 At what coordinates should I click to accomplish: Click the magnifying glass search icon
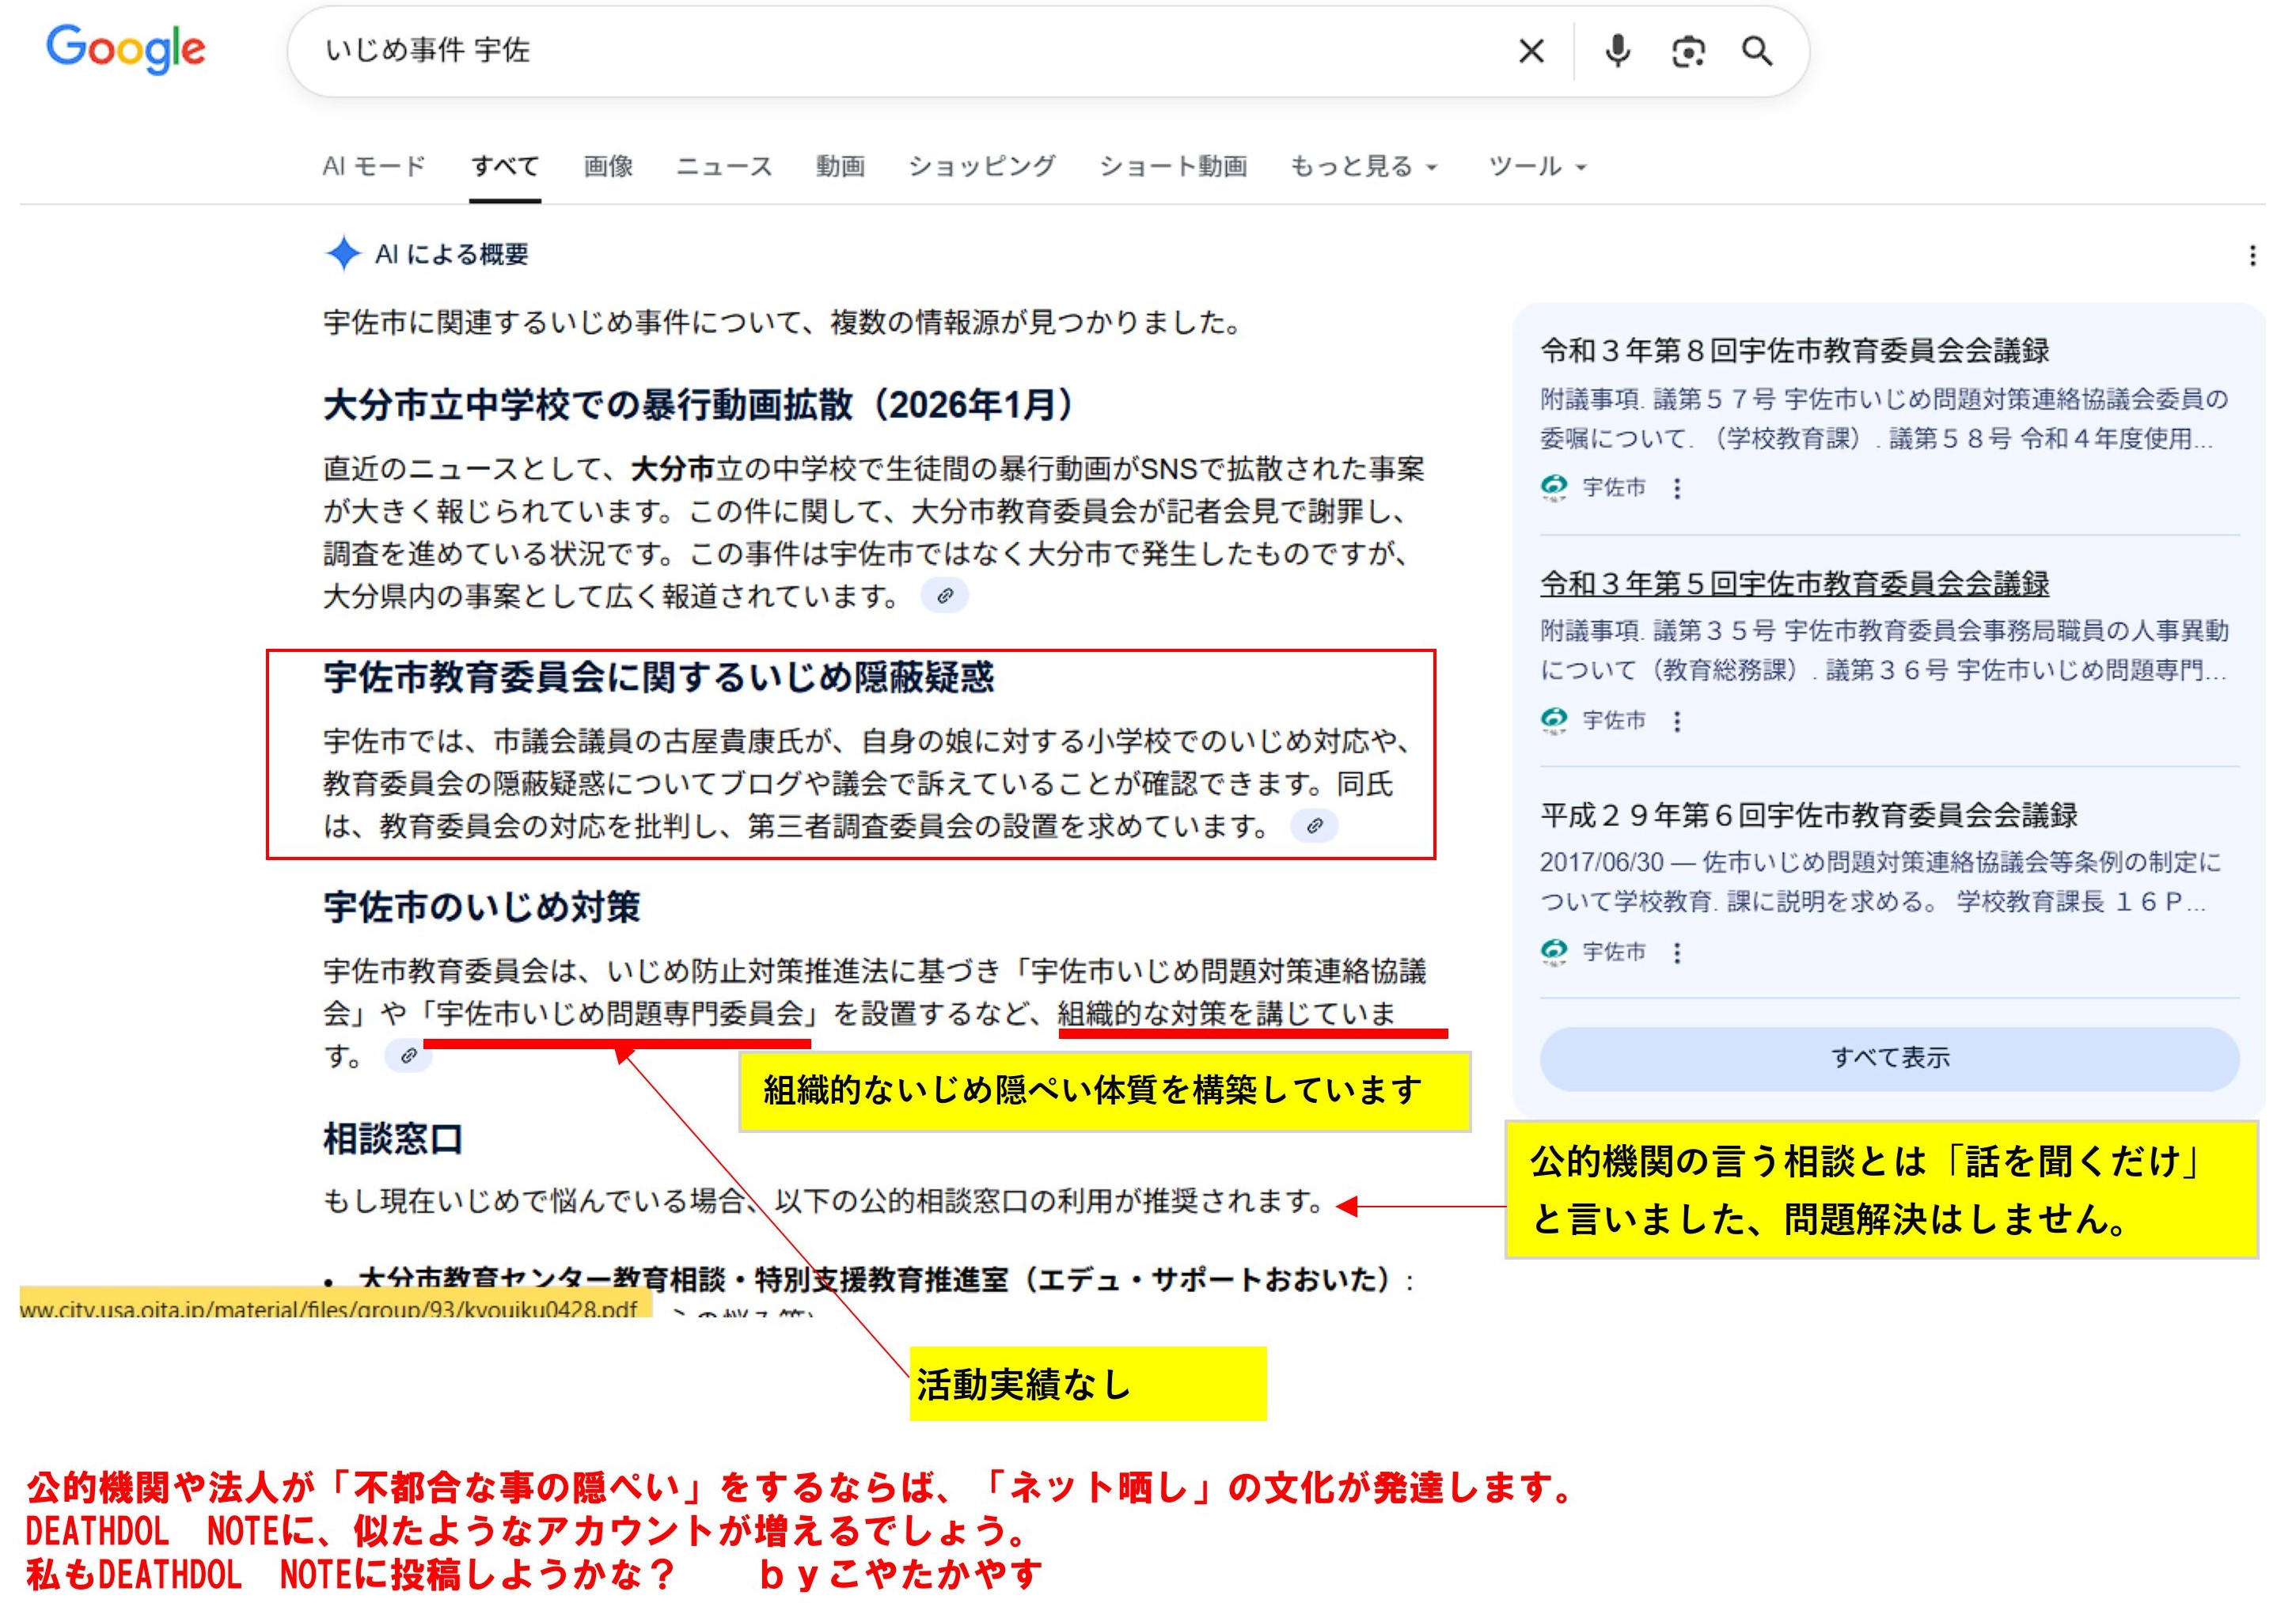click(1757, 51)
